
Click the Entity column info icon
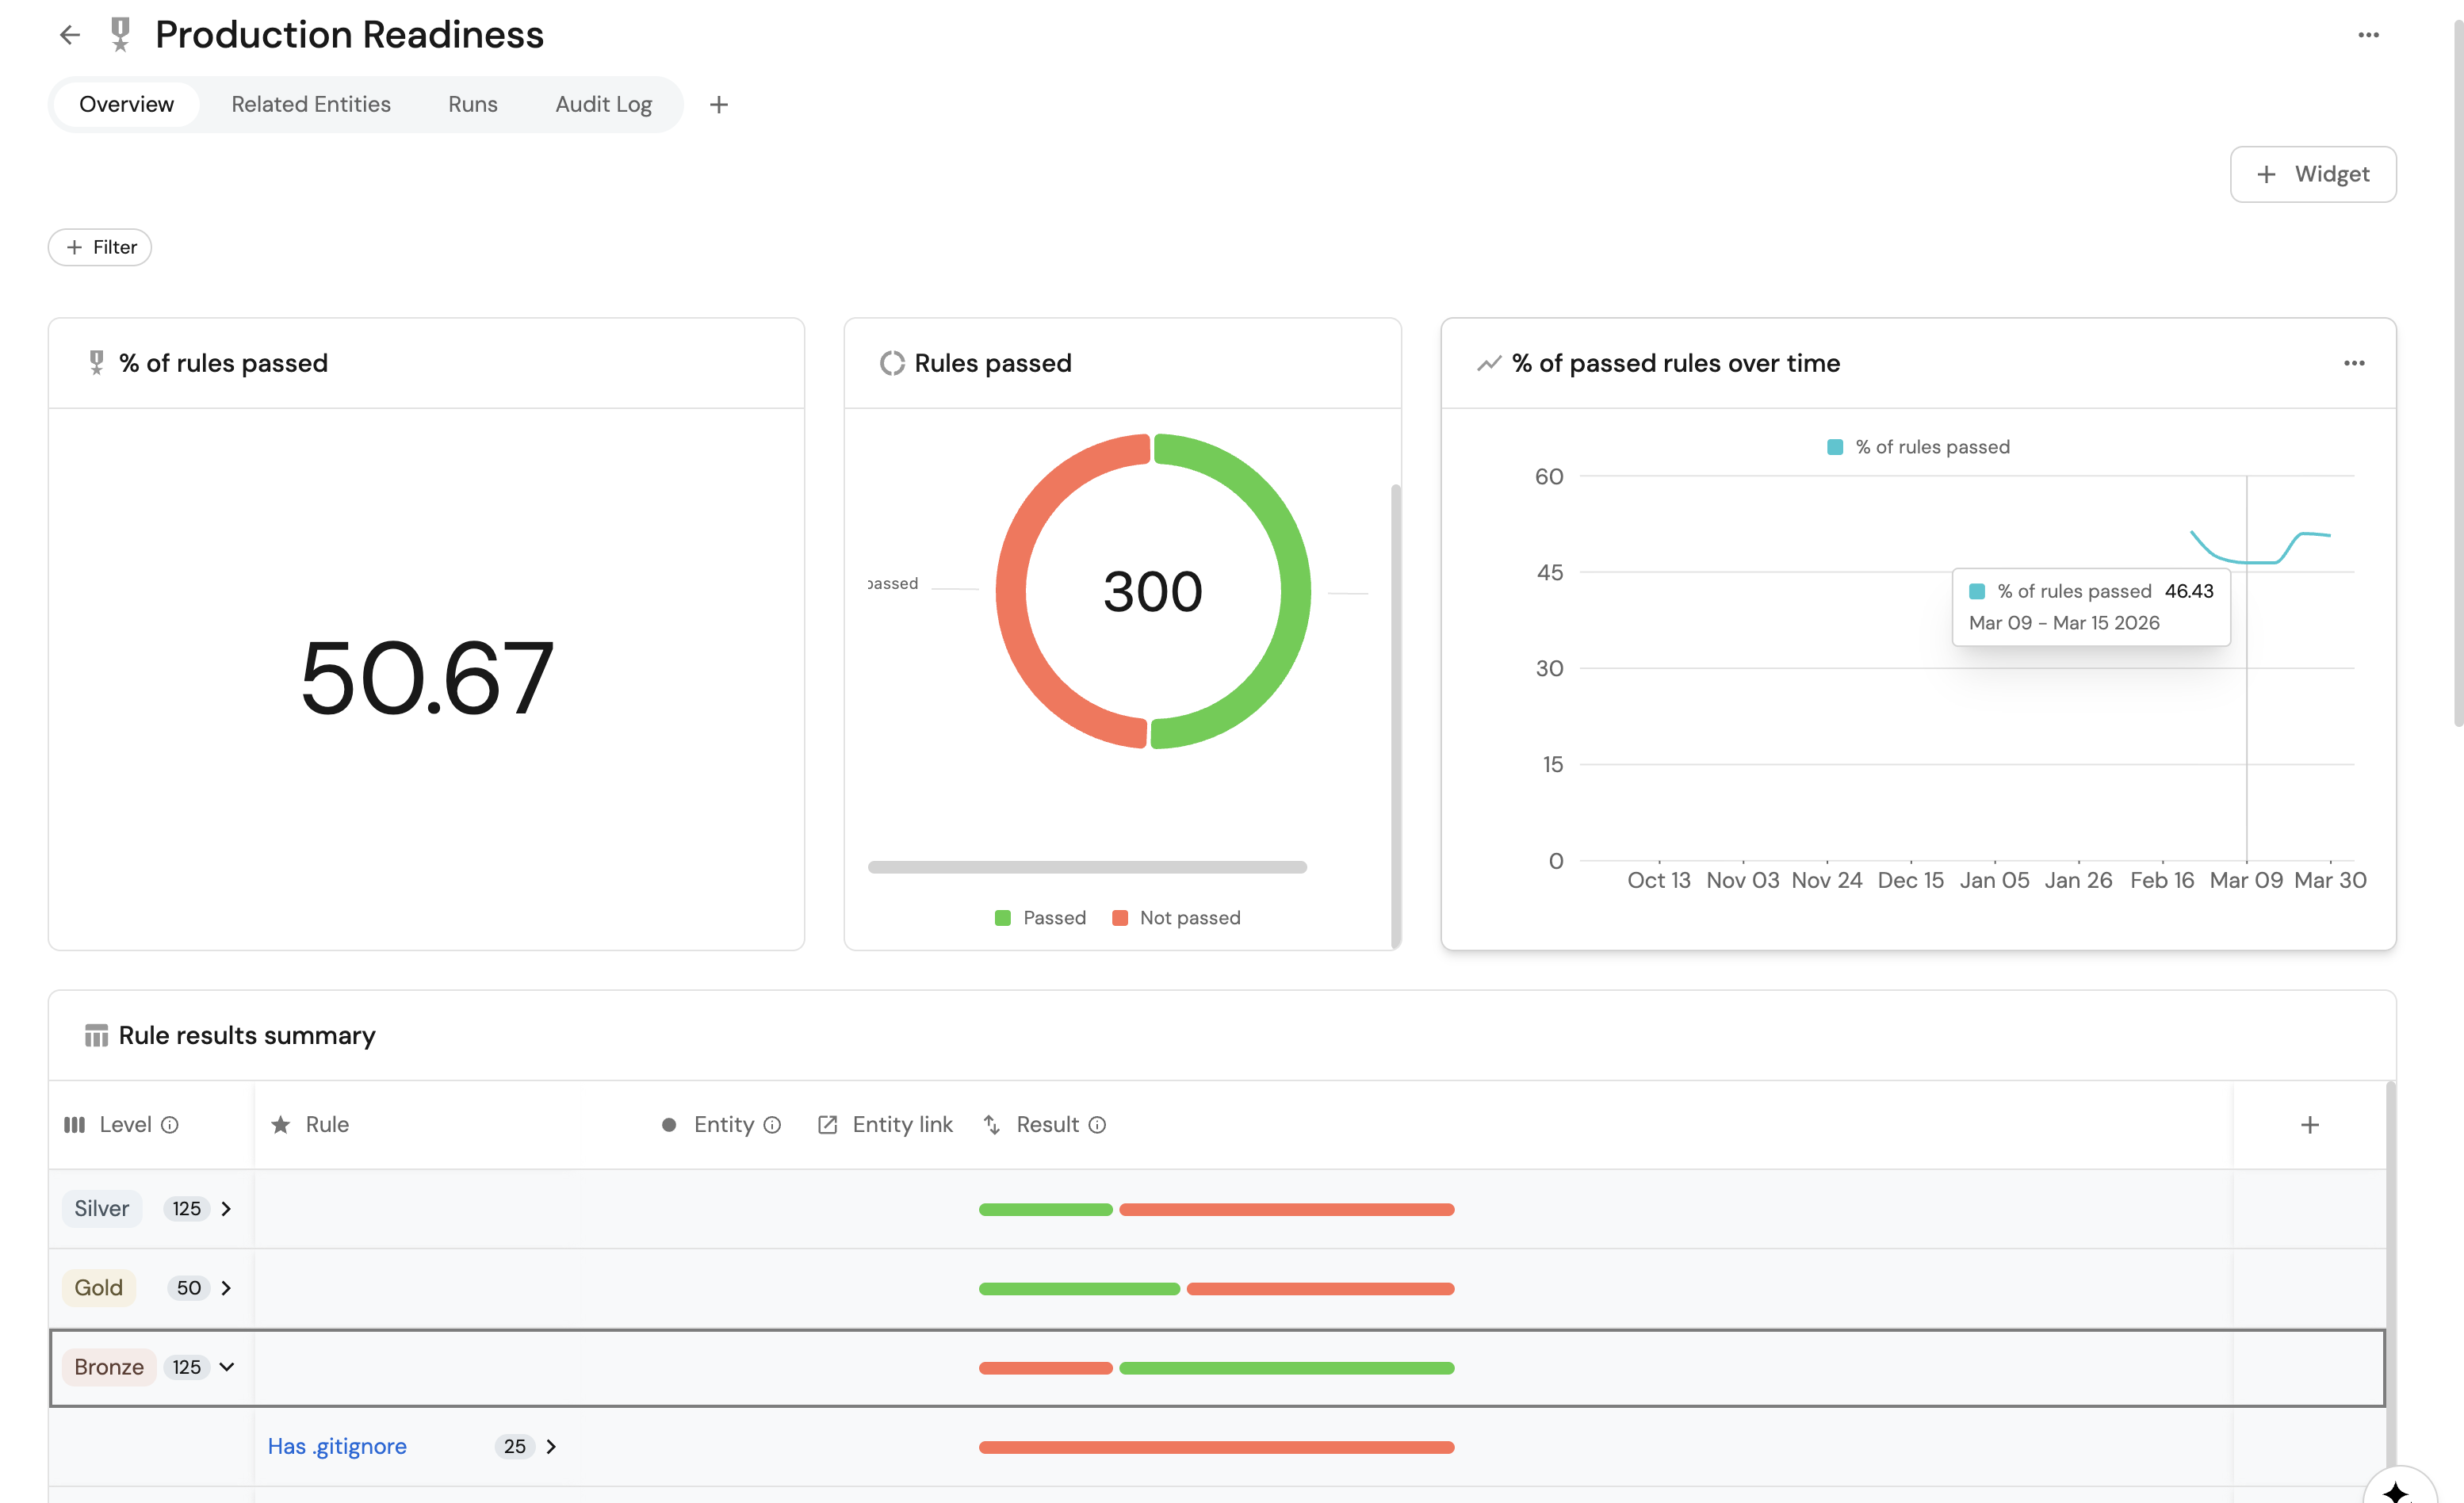pyautogui.click(x=772, y=1124)
